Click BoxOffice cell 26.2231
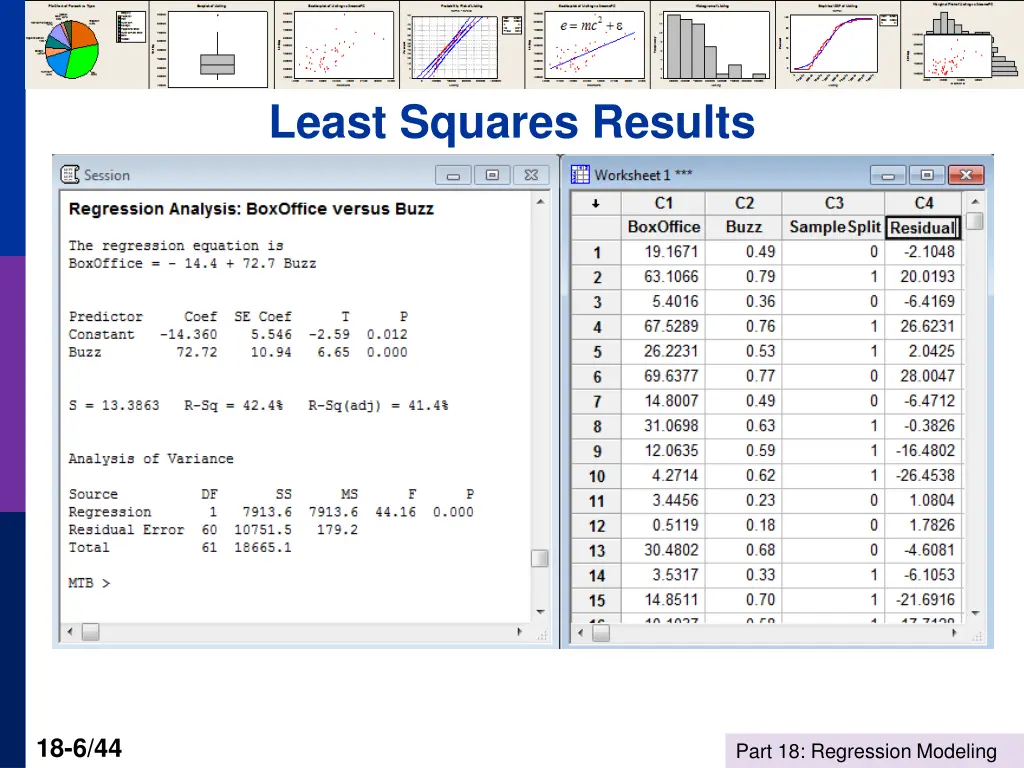The image size is (1024, 768). point(664,351)
